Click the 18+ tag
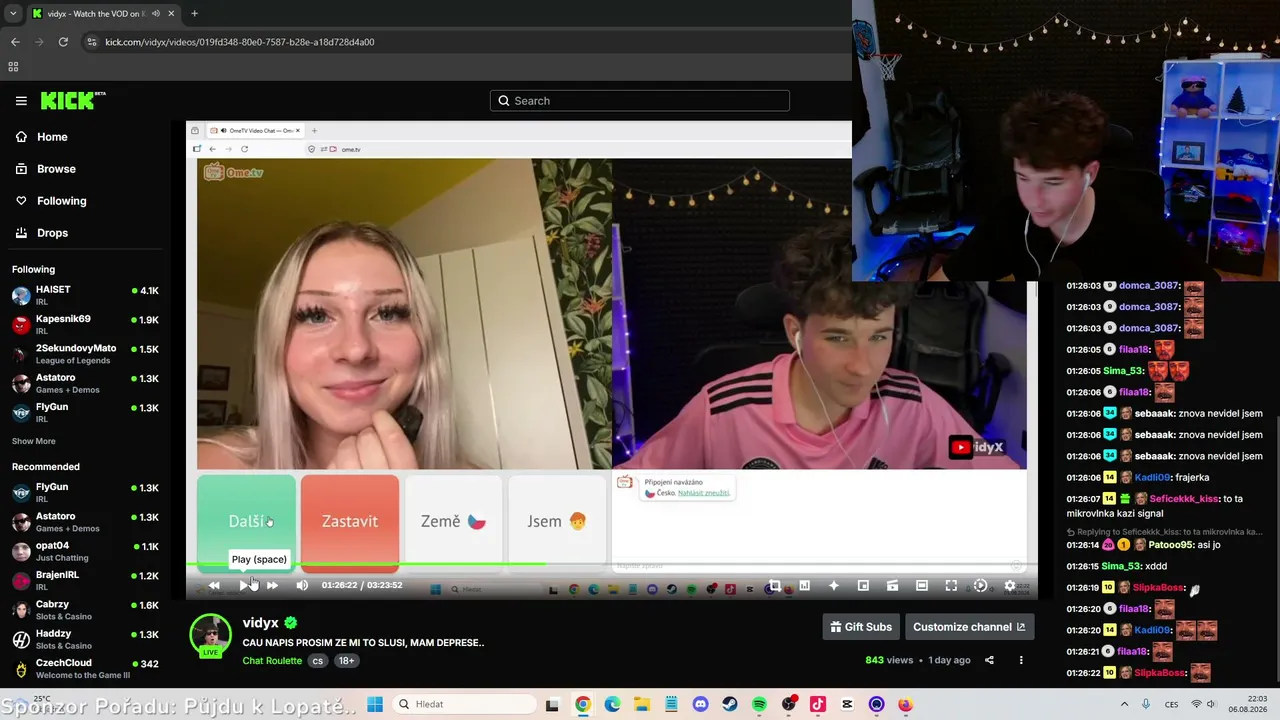Screen dimensions: 1280x720 click(x=346, y=661)
